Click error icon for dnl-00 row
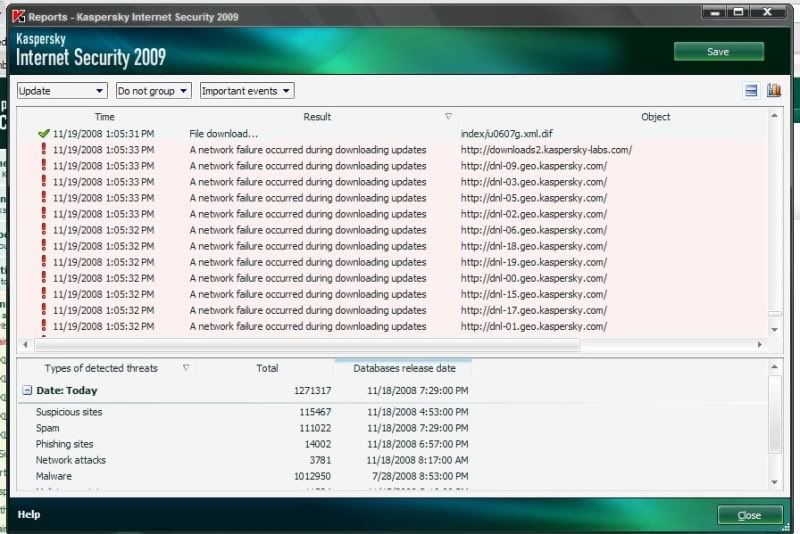This screenshot has height=534, width=800. click(44, 277)
